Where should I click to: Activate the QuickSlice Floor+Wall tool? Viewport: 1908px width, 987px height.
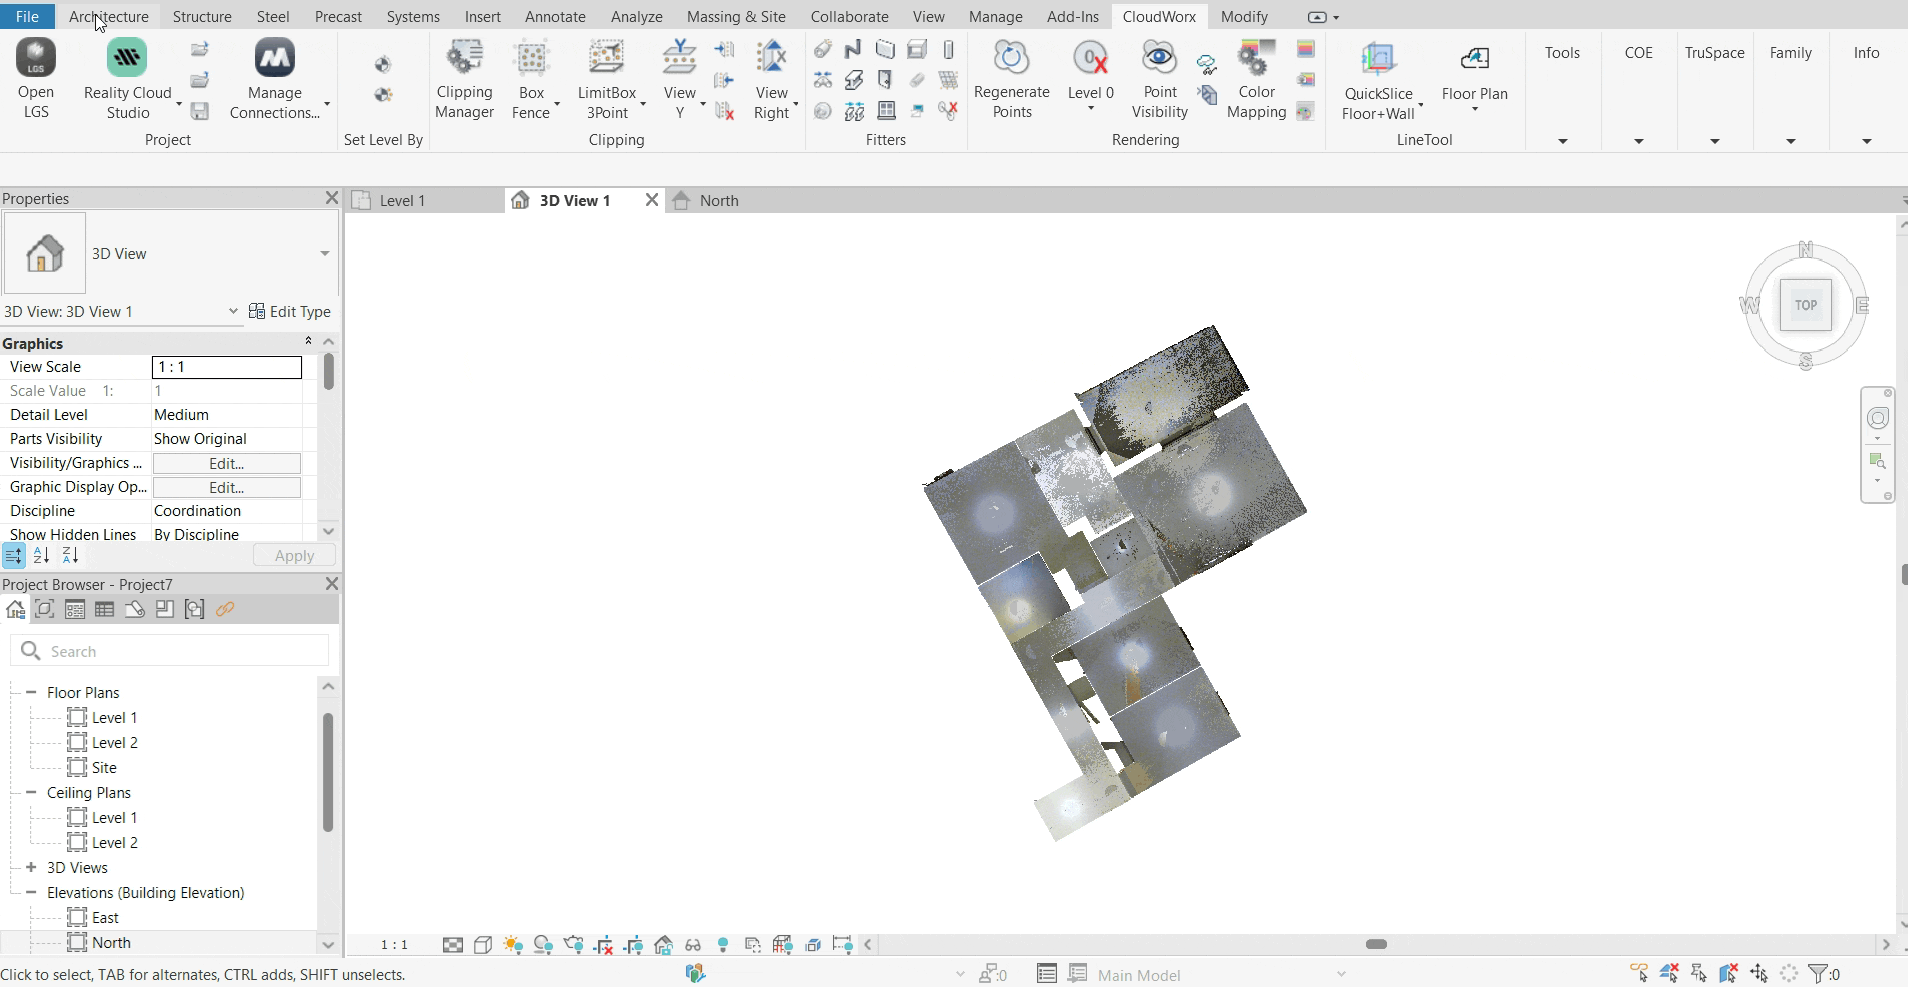click(x=1378, y=80)
